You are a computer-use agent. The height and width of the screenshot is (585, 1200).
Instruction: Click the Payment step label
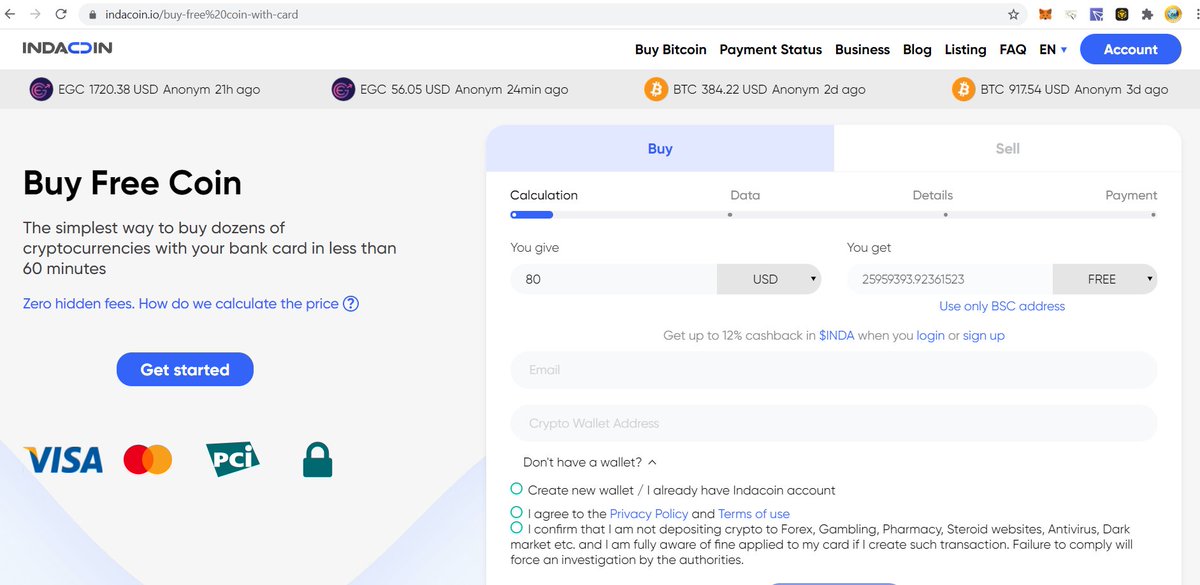point(1131,195)
